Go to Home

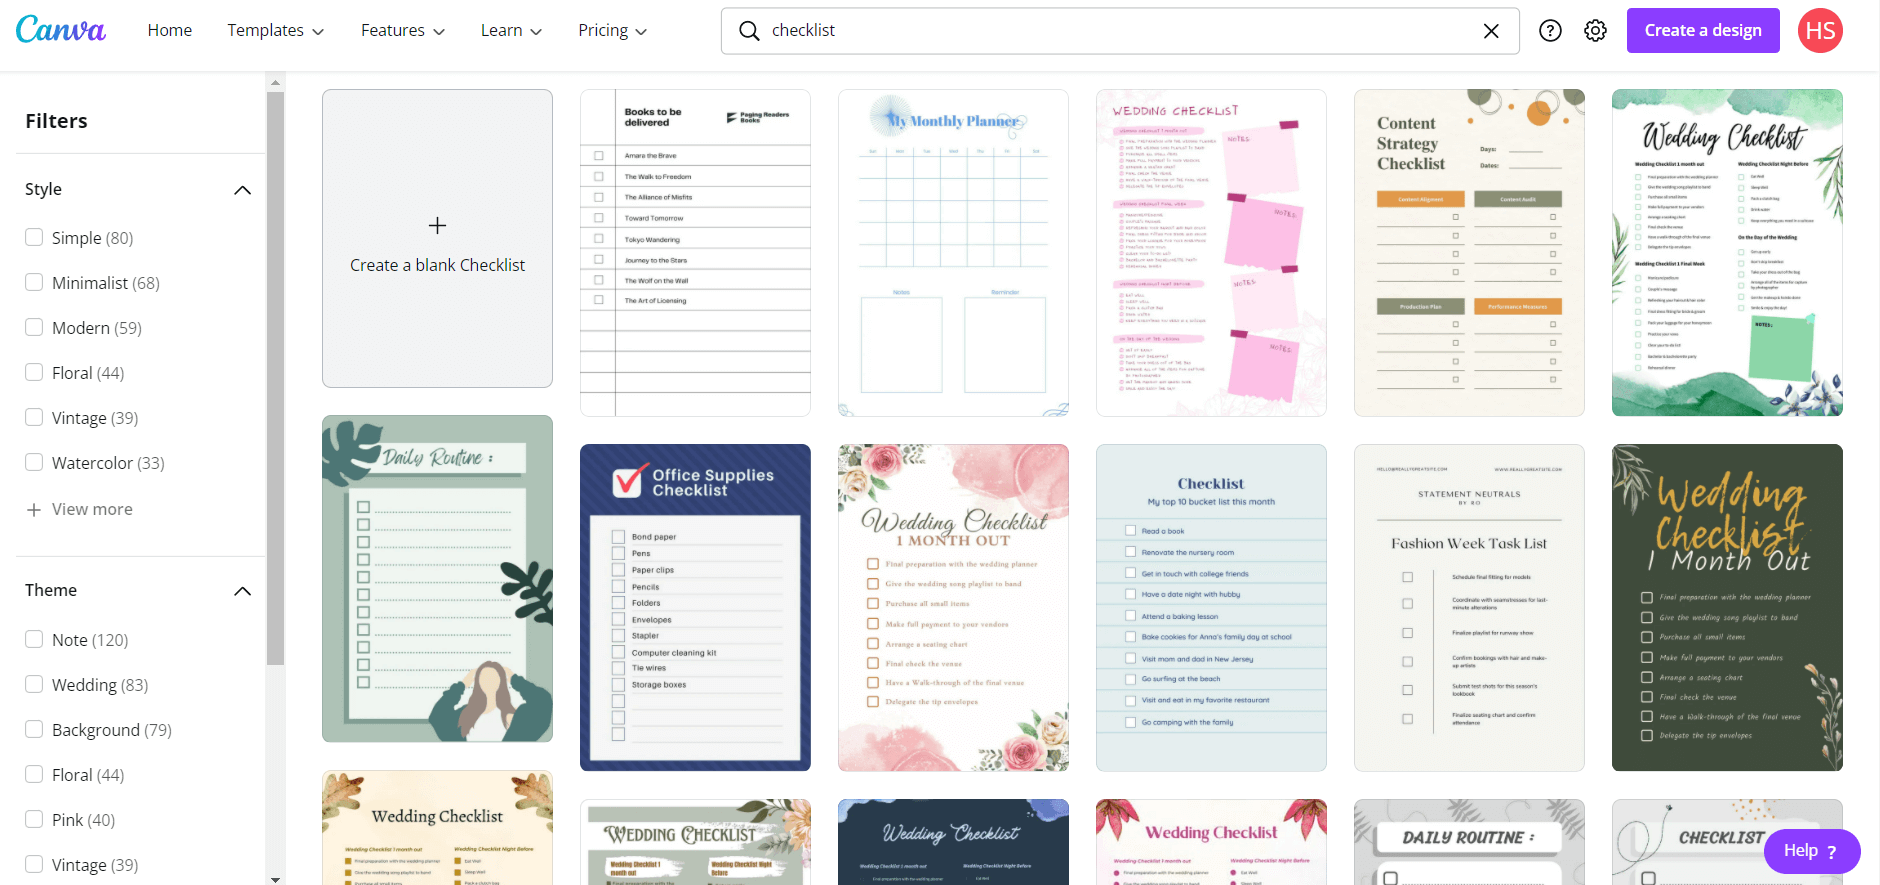[x=170, y=31]
